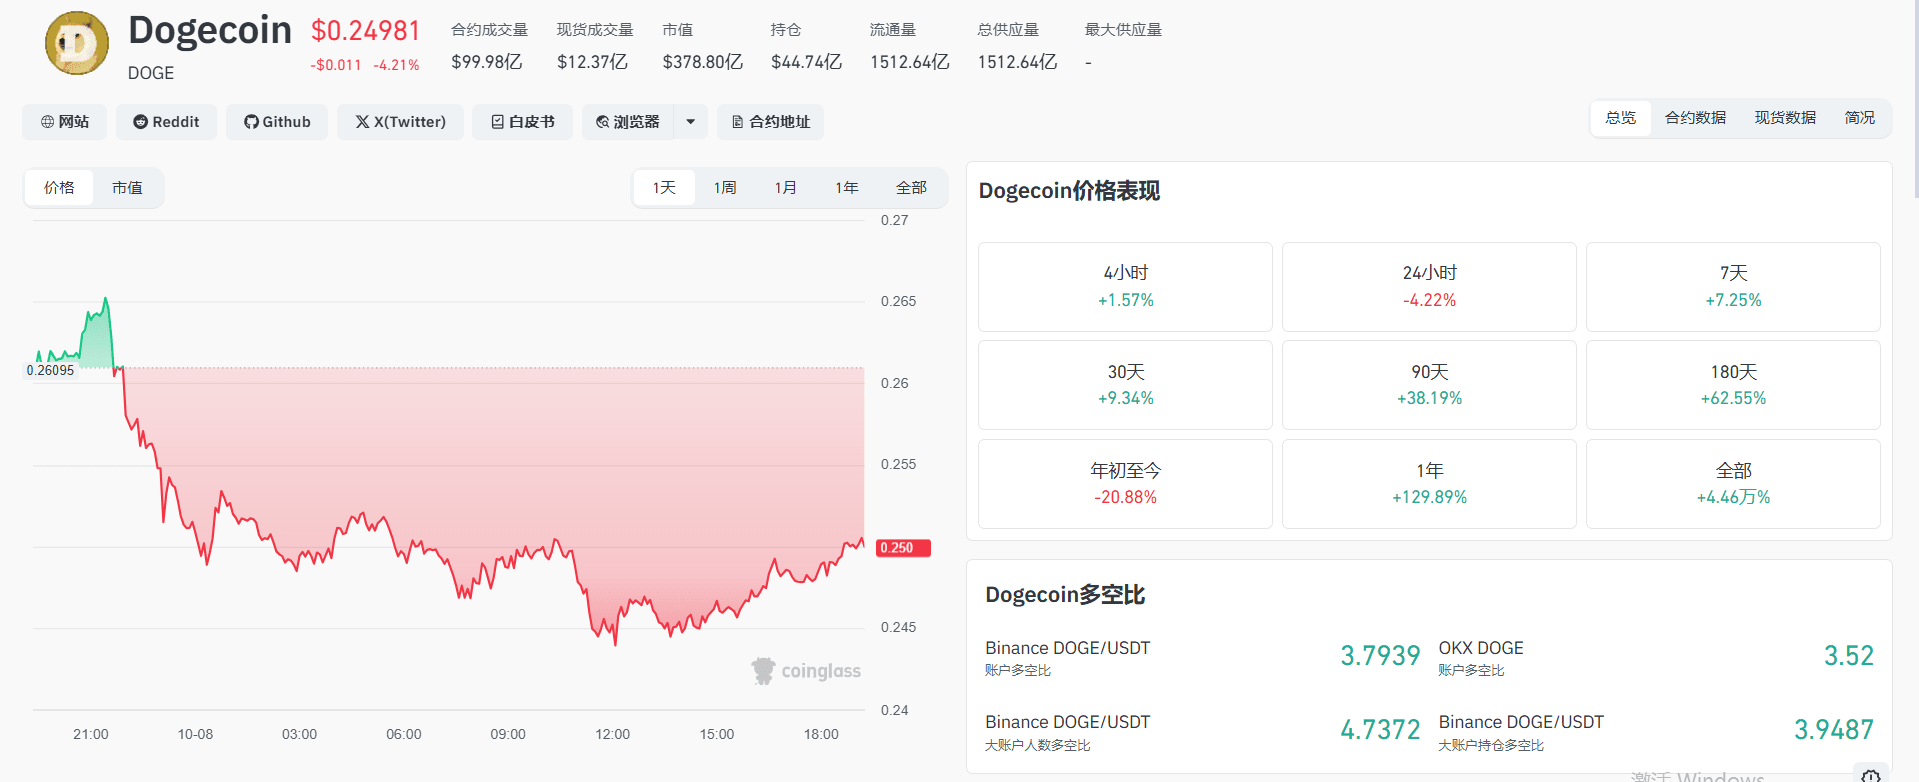The image size is (1919, 782).
Task: Click the 4小时 performance card
Action: pyautogui.click(x=1125, y=287)
